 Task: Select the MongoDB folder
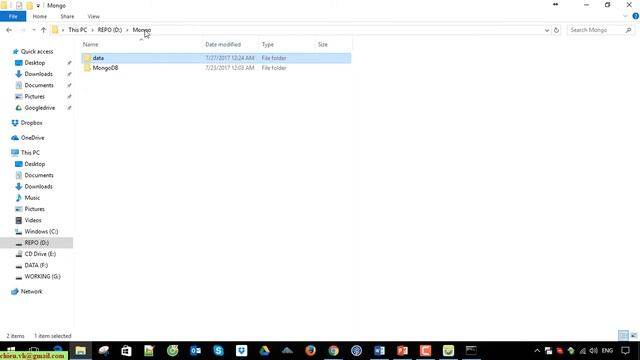(x=216, y=68)
